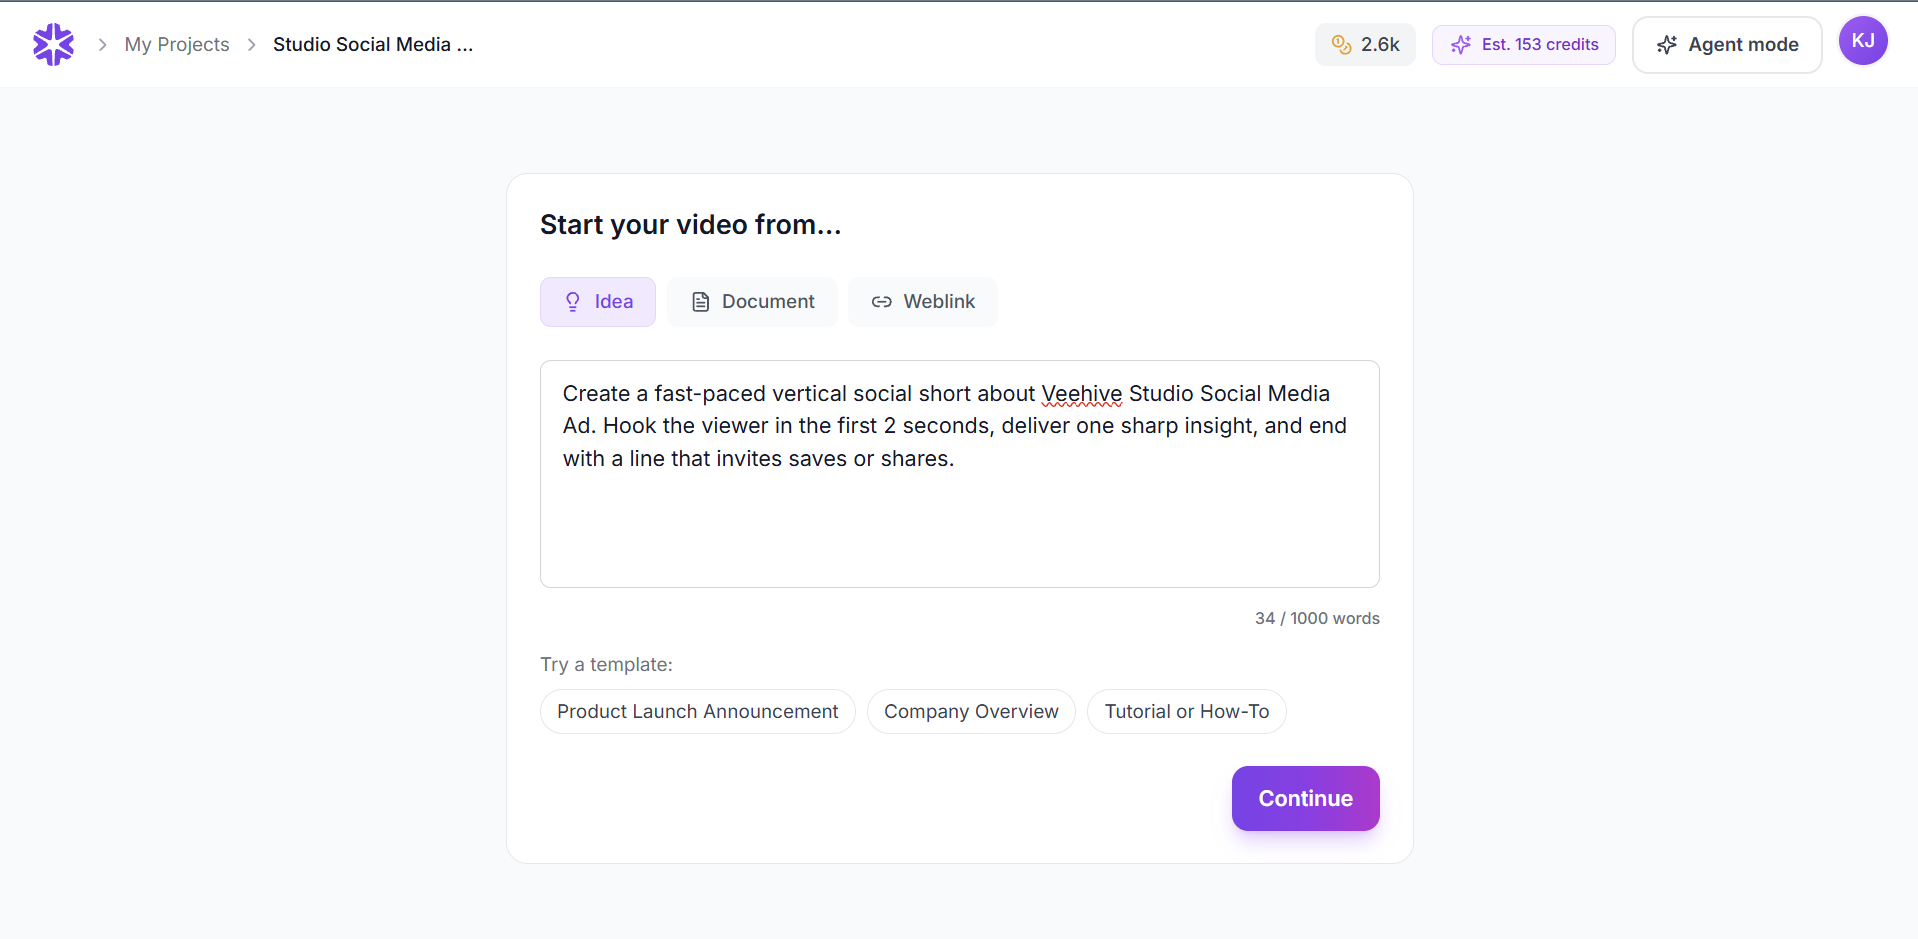1918x939 pixels.
Task: Switch to the Document tab
Action: pos(752,302)
